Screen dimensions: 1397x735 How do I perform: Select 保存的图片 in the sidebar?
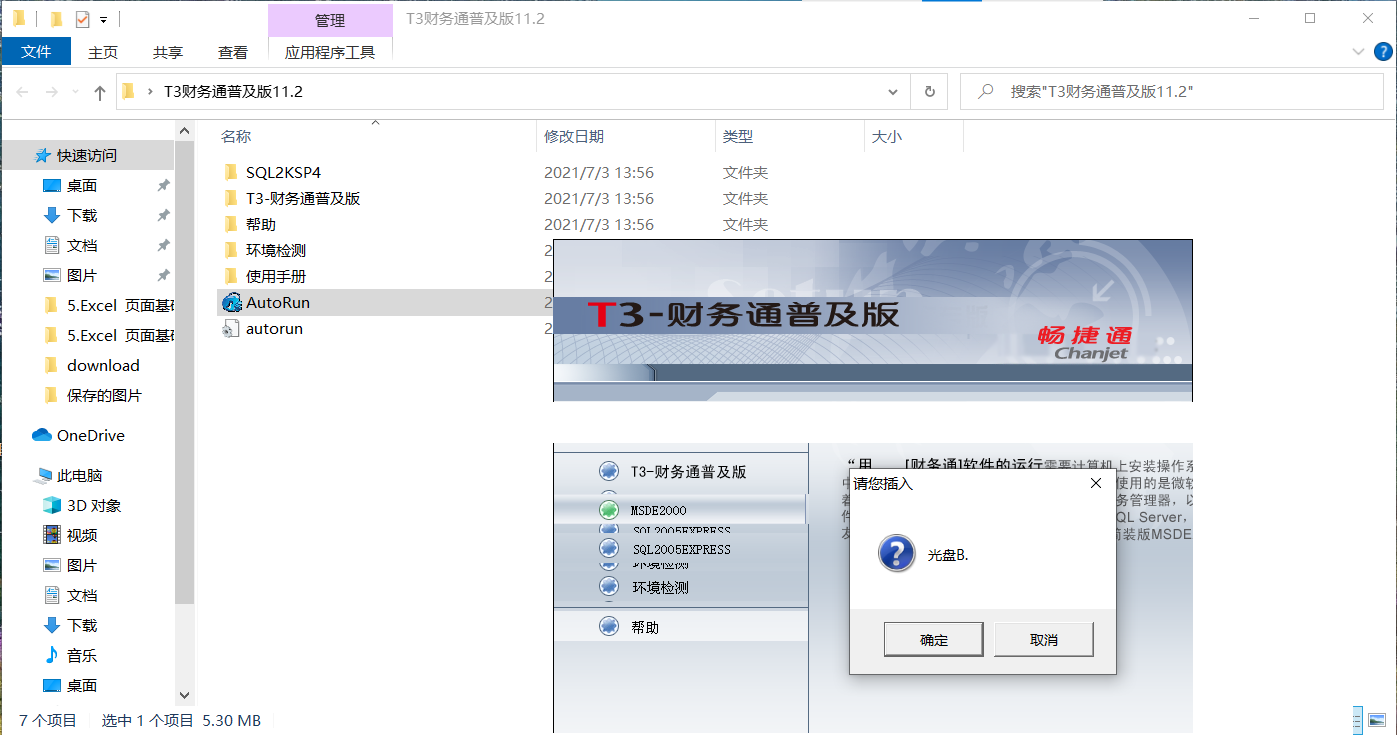[x=104, y=395]
